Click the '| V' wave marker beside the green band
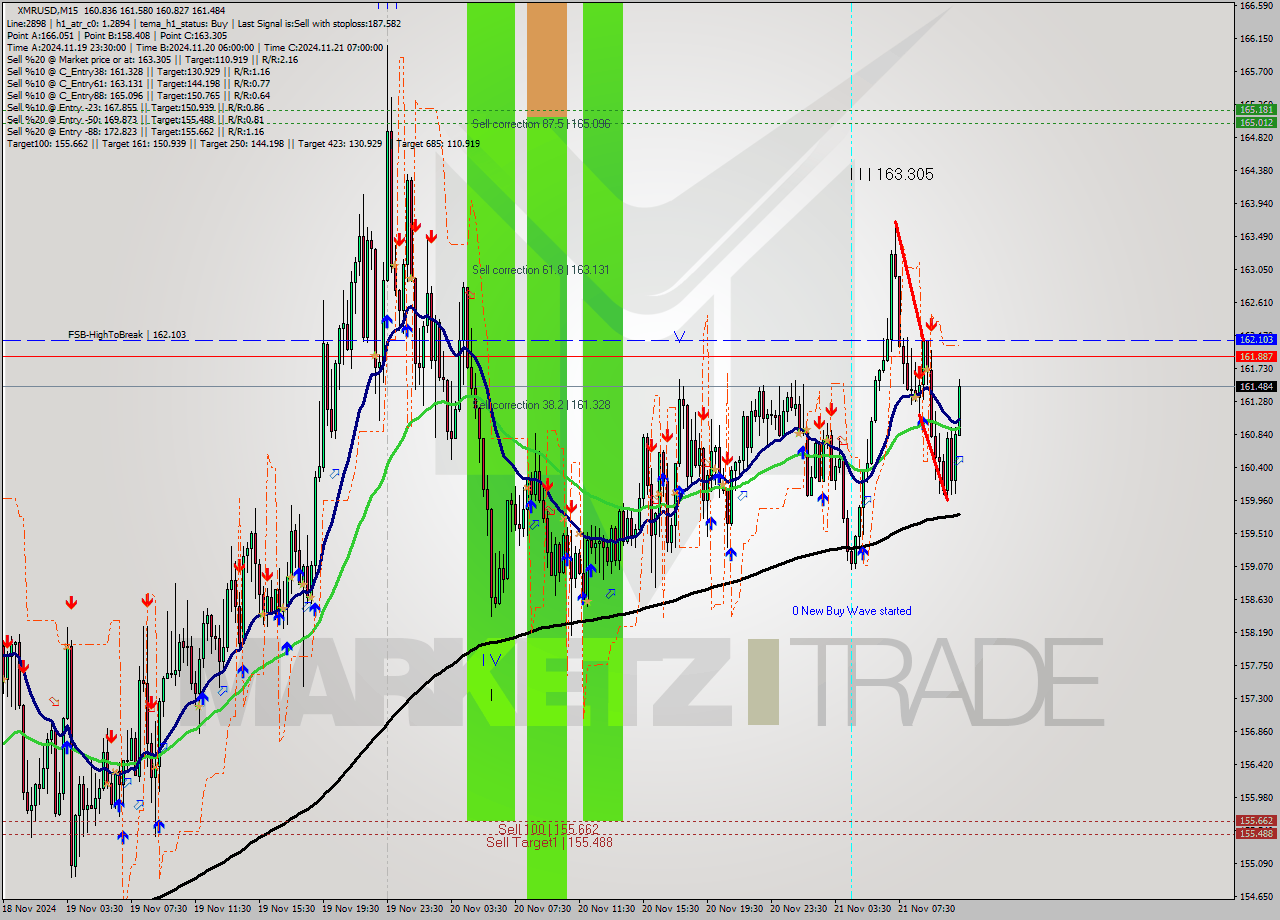This screenshot has width=1280, height=920. (x=491, y=659)
